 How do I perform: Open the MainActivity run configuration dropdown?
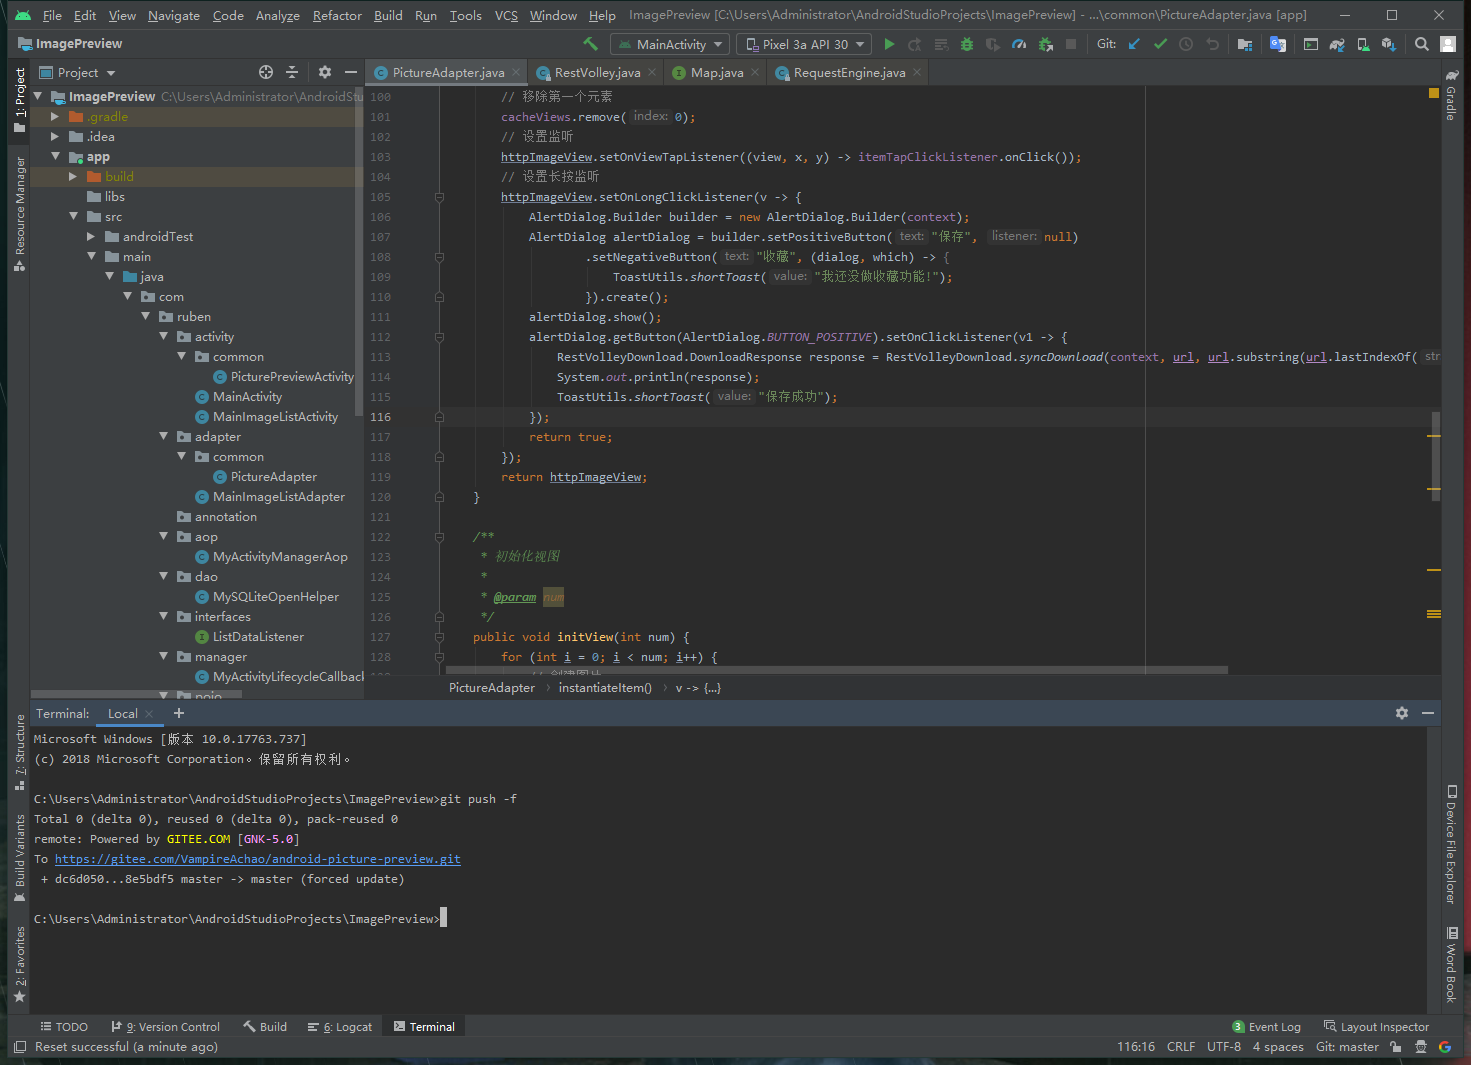pyautogui.click(x=670, y=44)
